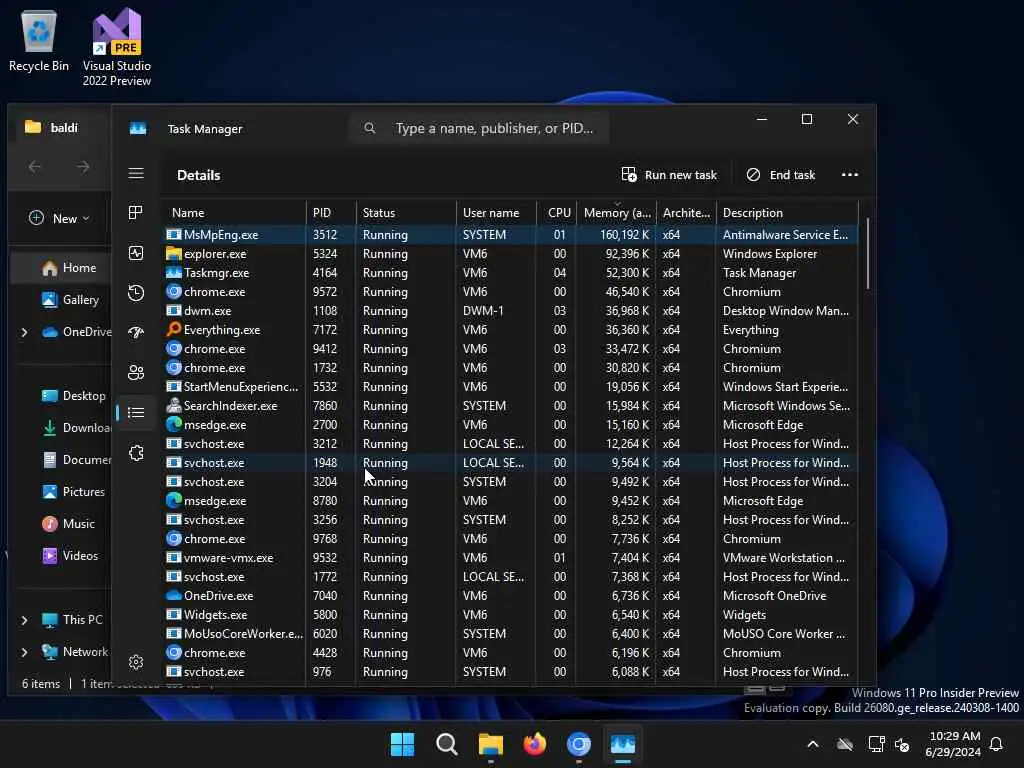Go back in File Explorer

point(35,167)
